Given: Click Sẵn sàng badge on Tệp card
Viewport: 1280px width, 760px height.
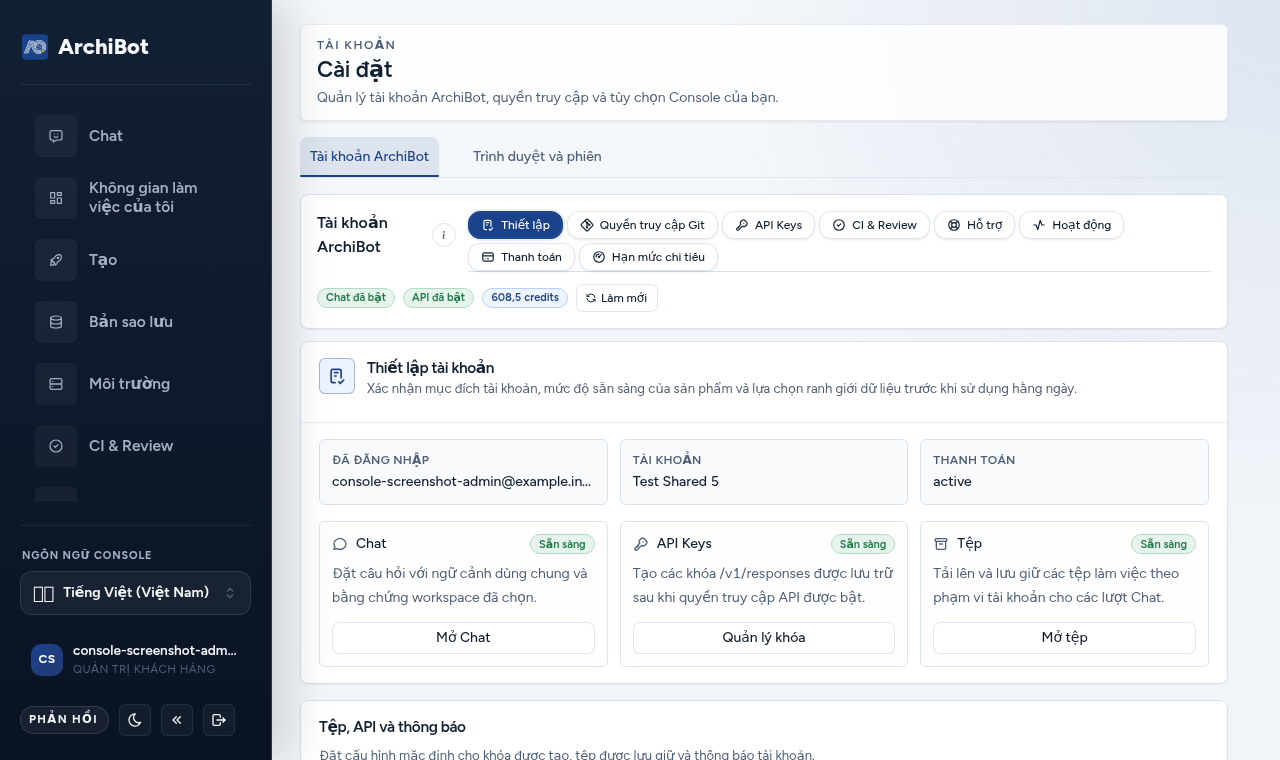Looking at the screenshot, I should pyautogui.click(x=1163, y=544).
